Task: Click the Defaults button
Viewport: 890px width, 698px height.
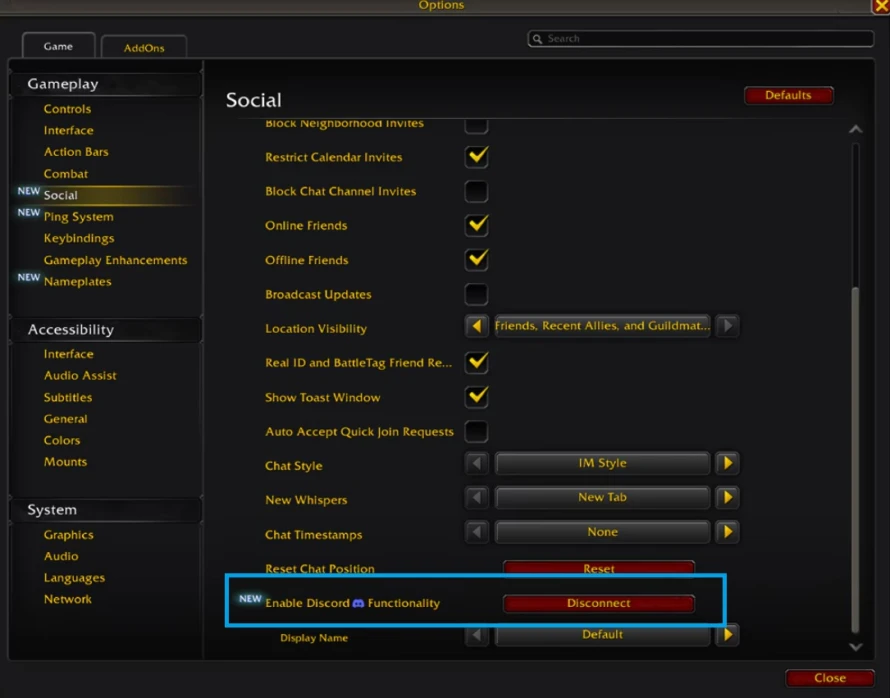Action: coord(788,95)
